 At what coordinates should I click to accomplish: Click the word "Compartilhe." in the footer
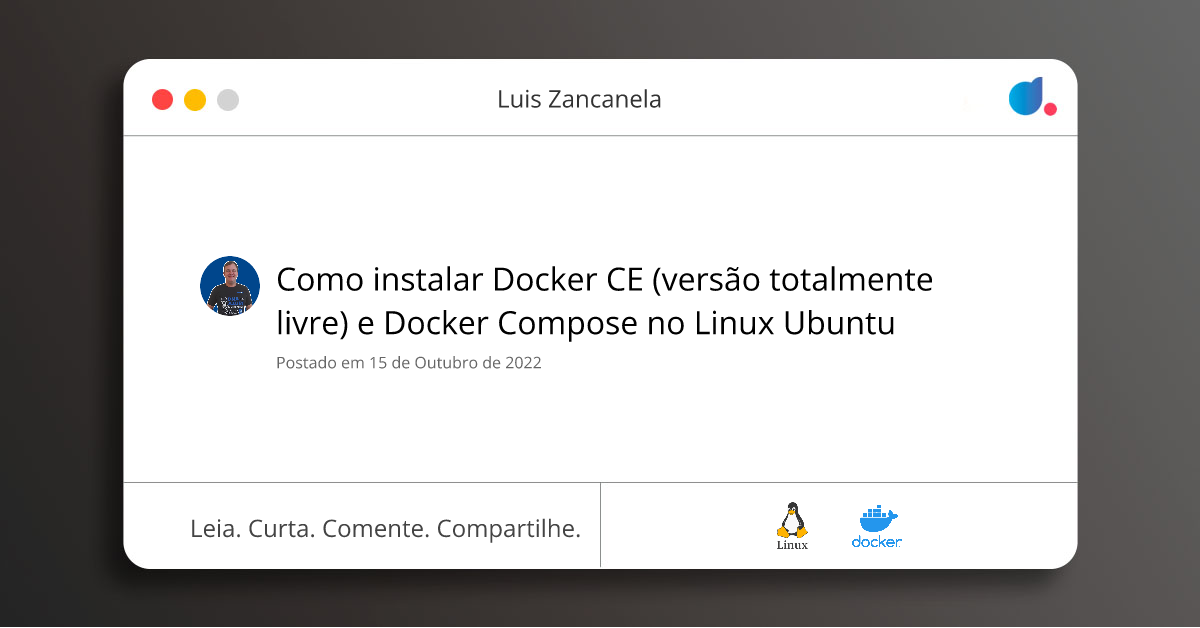(509, 528)
